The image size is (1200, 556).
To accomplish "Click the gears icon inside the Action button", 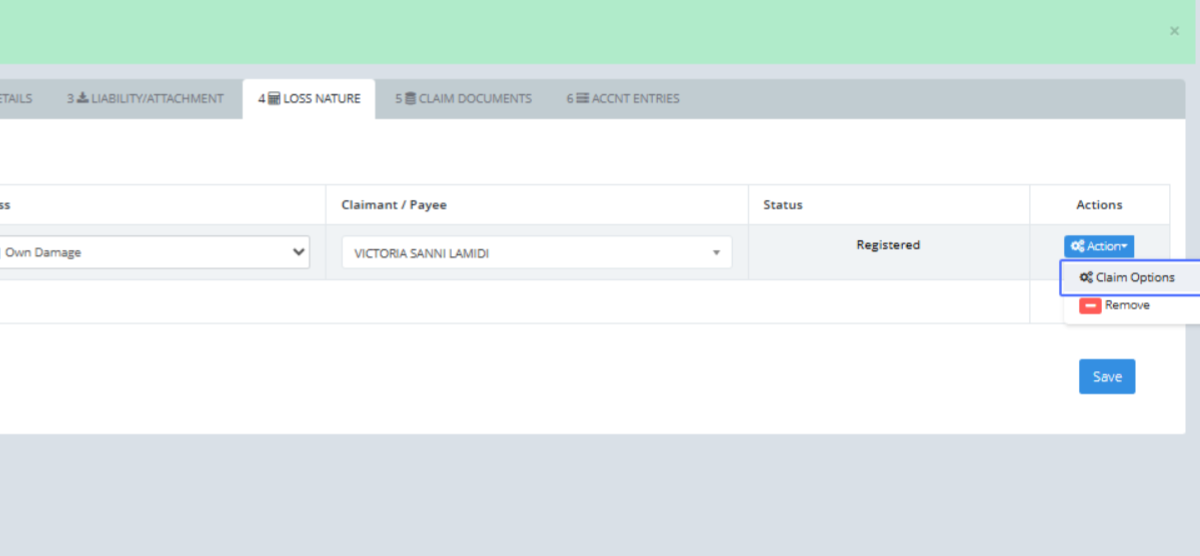I will point(1077,246).
